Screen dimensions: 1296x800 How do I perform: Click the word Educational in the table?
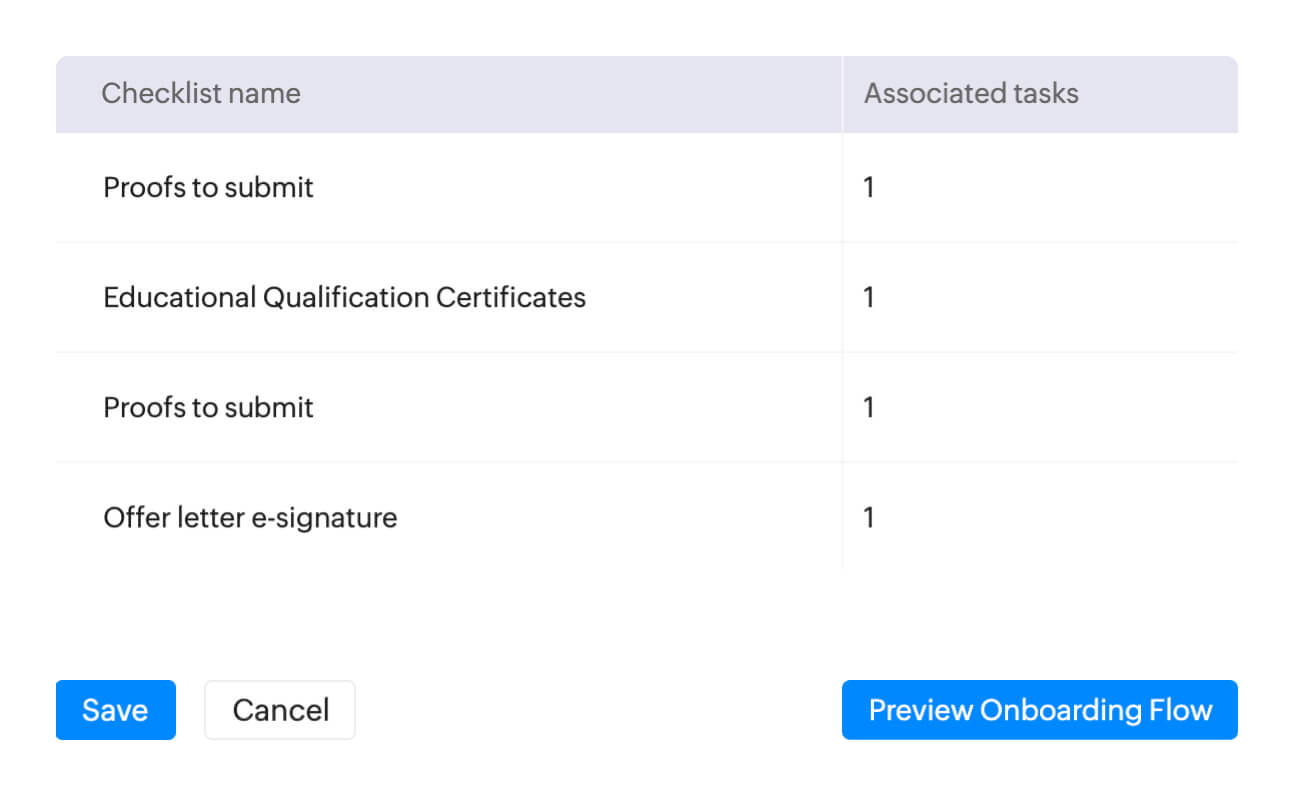click(x=179, y=298)
